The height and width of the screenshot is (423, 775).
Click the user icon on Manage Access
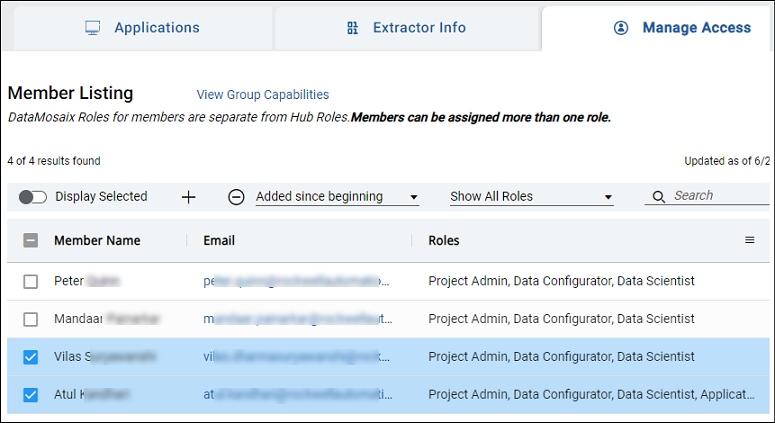point(621,28)
